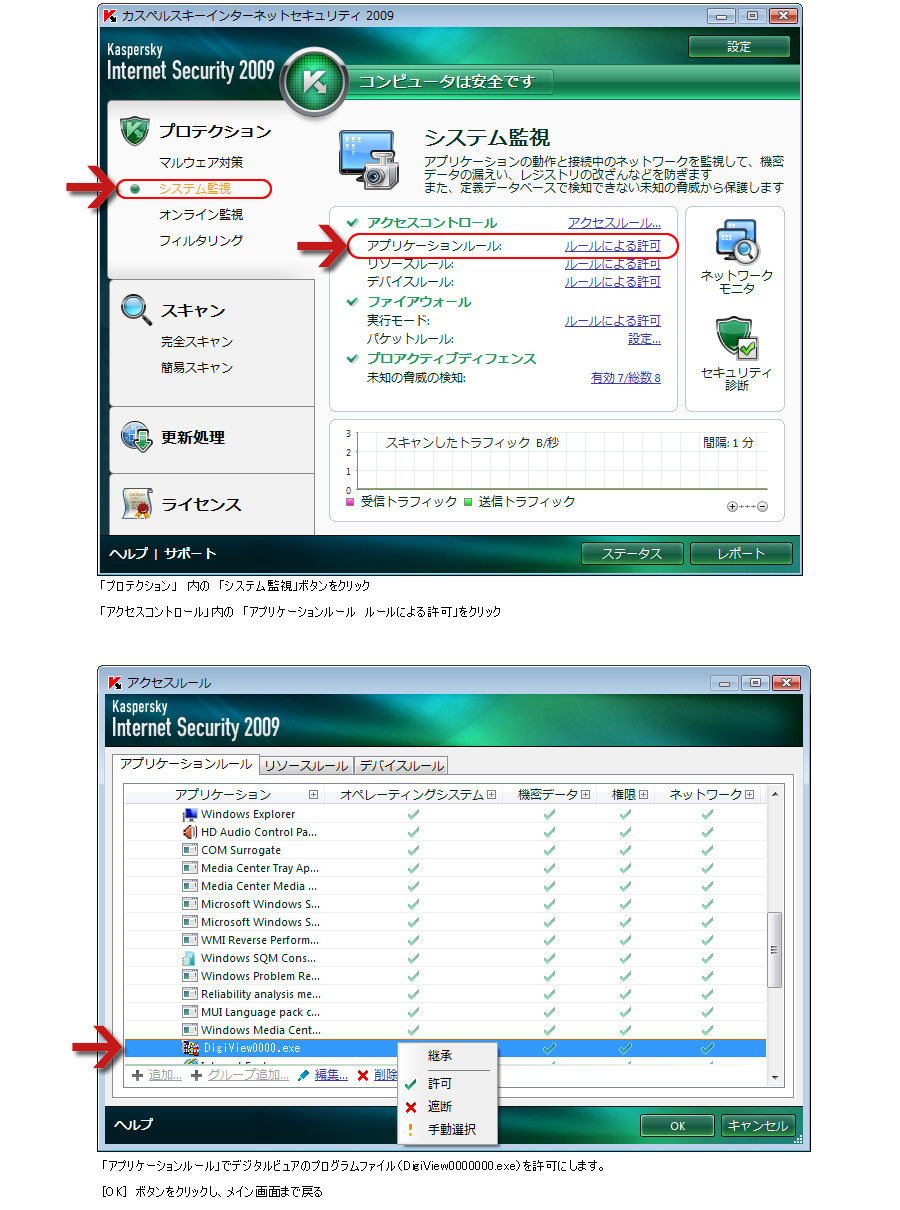Click the レポート button

click(741, 553)
